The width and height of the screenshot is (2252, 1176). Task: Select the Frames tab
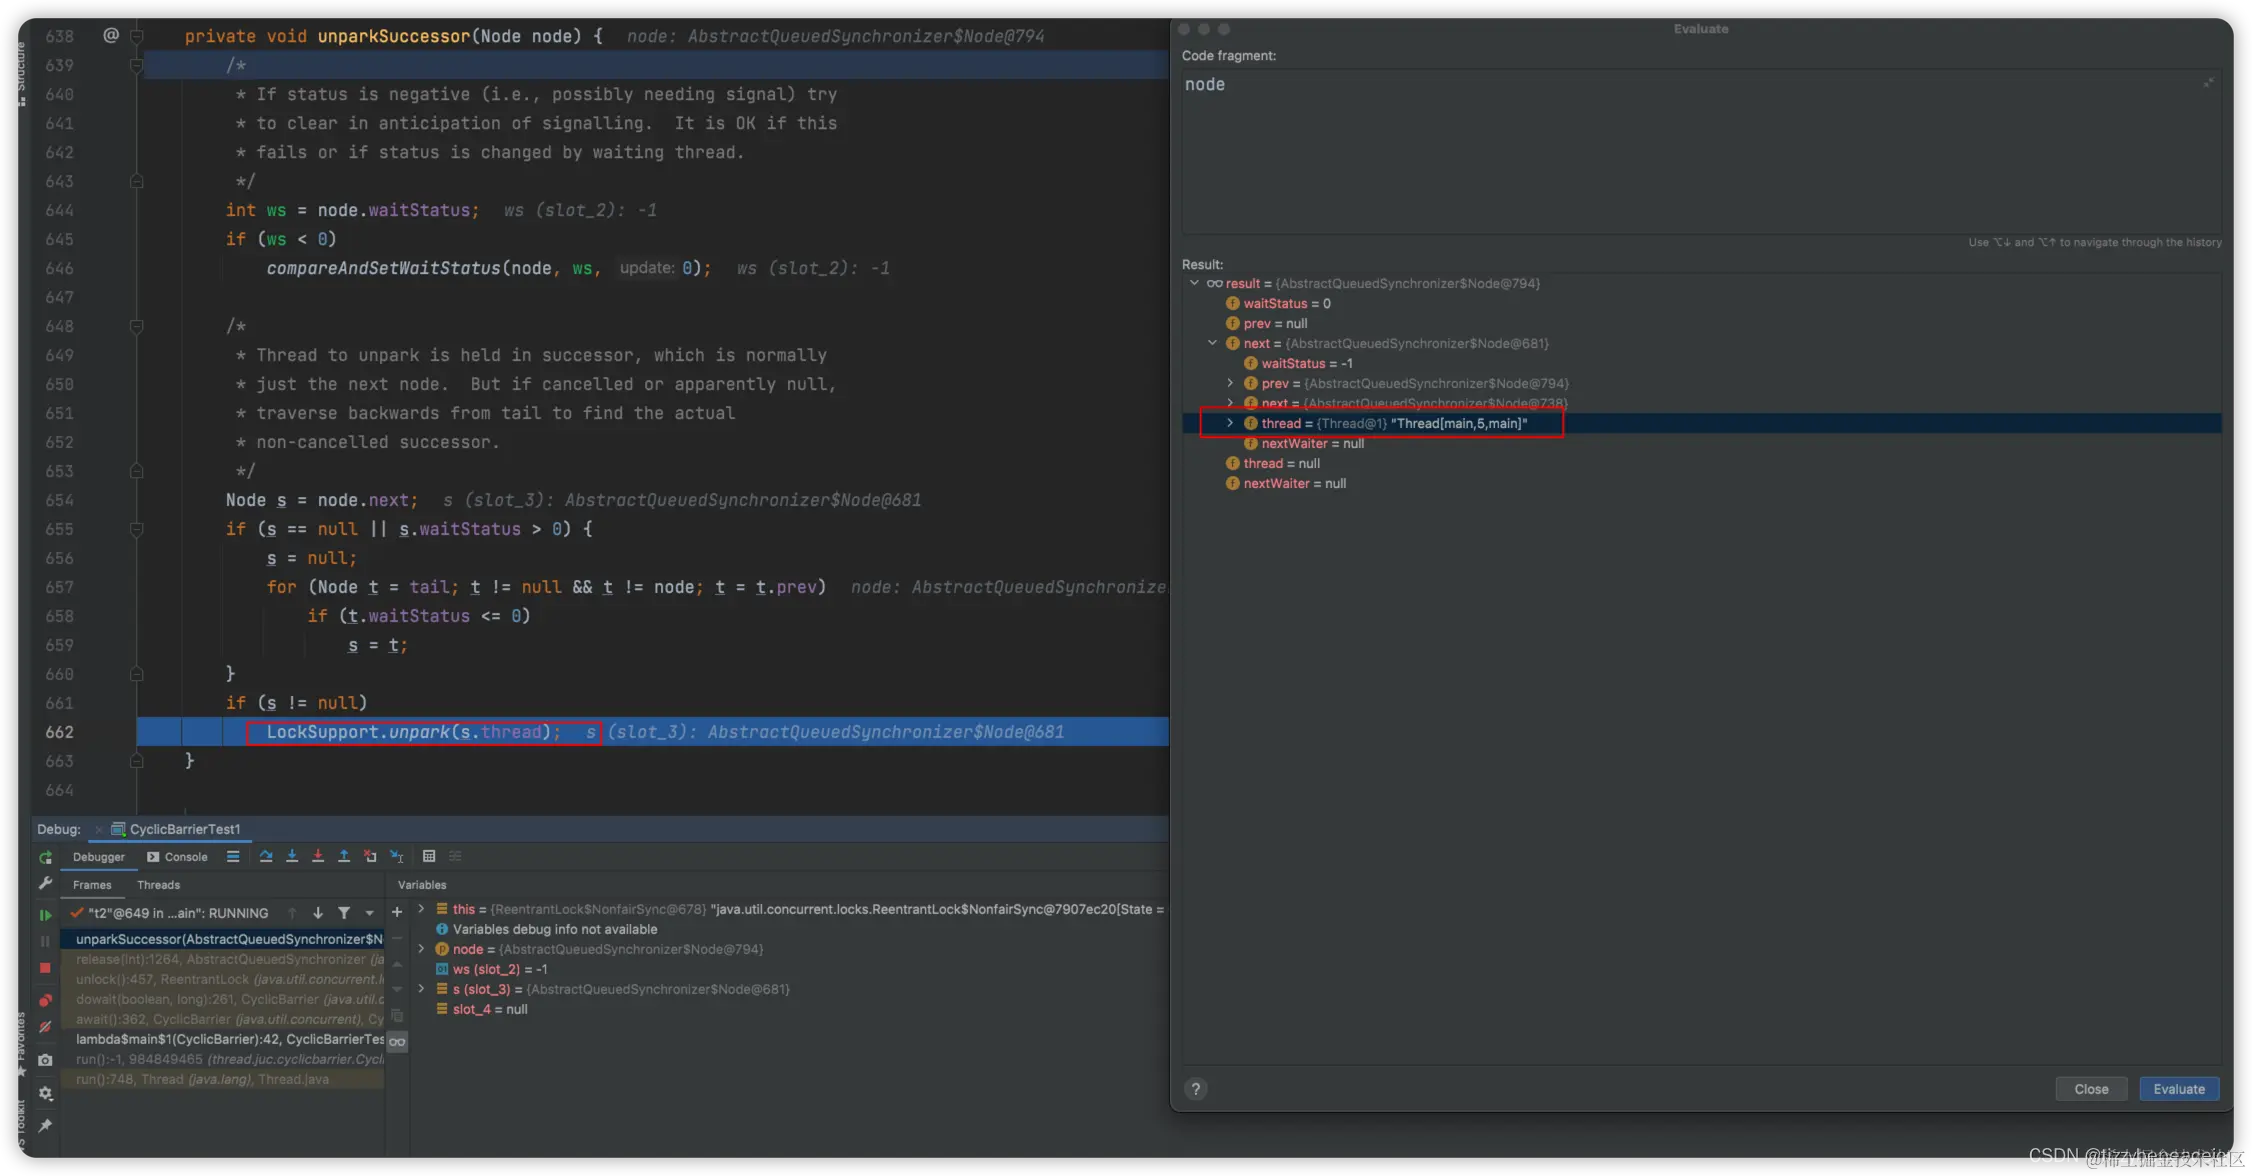click(x=92, y=885)
